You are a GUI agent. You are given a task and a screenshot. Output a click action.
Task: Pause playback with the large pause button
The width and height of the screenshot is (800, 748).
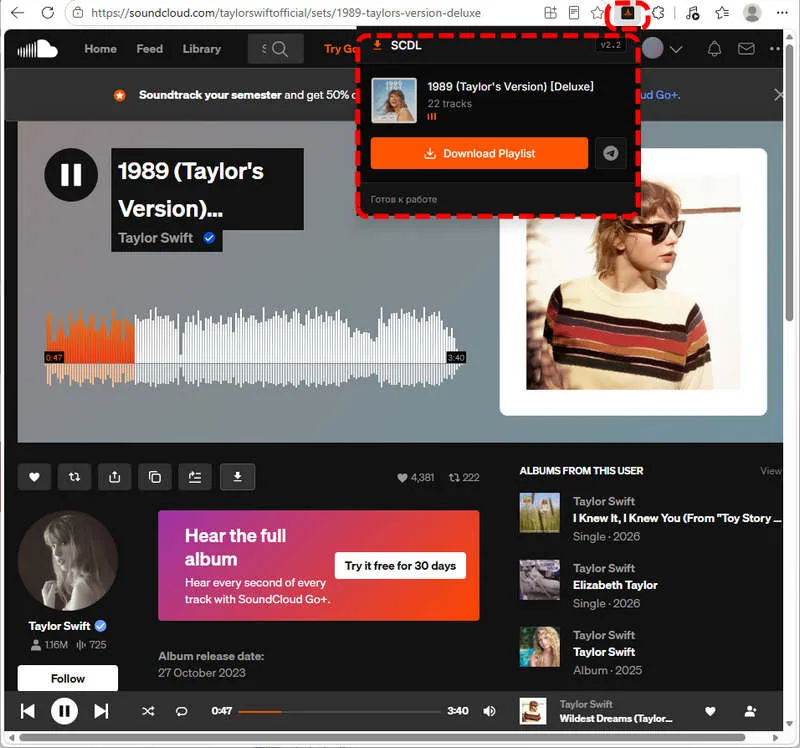(71, 175)
